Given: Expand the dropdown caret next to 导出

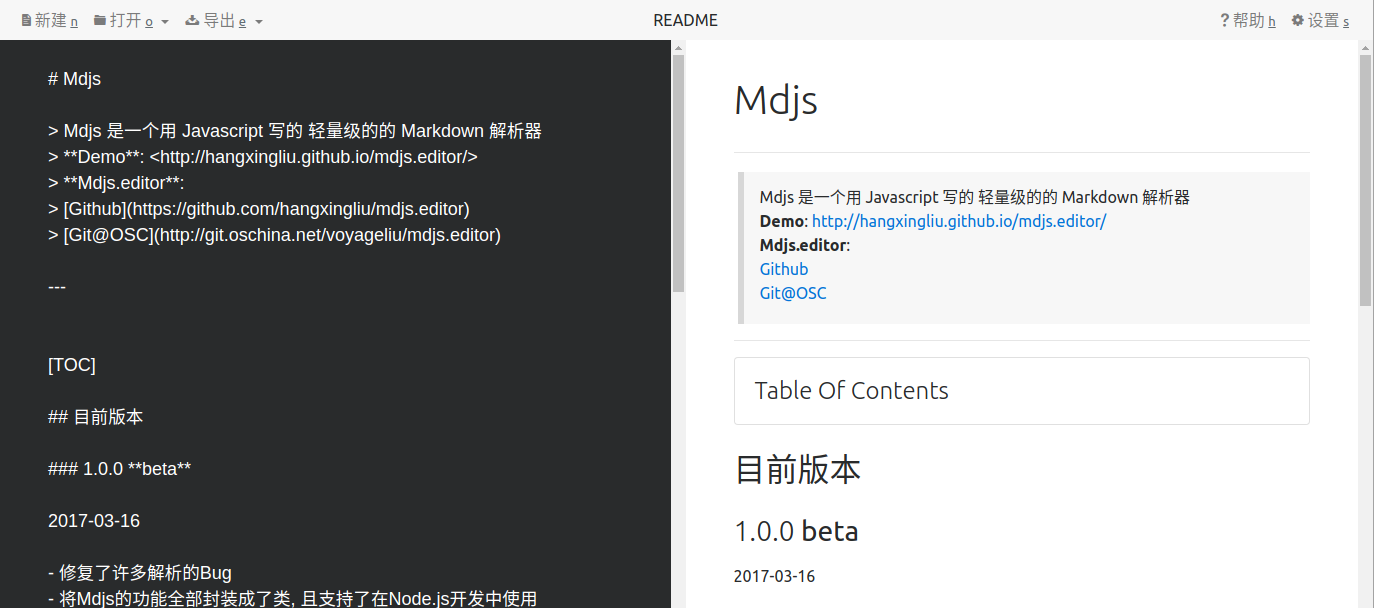Looking at the screenshot, I should tap(258, 21).
